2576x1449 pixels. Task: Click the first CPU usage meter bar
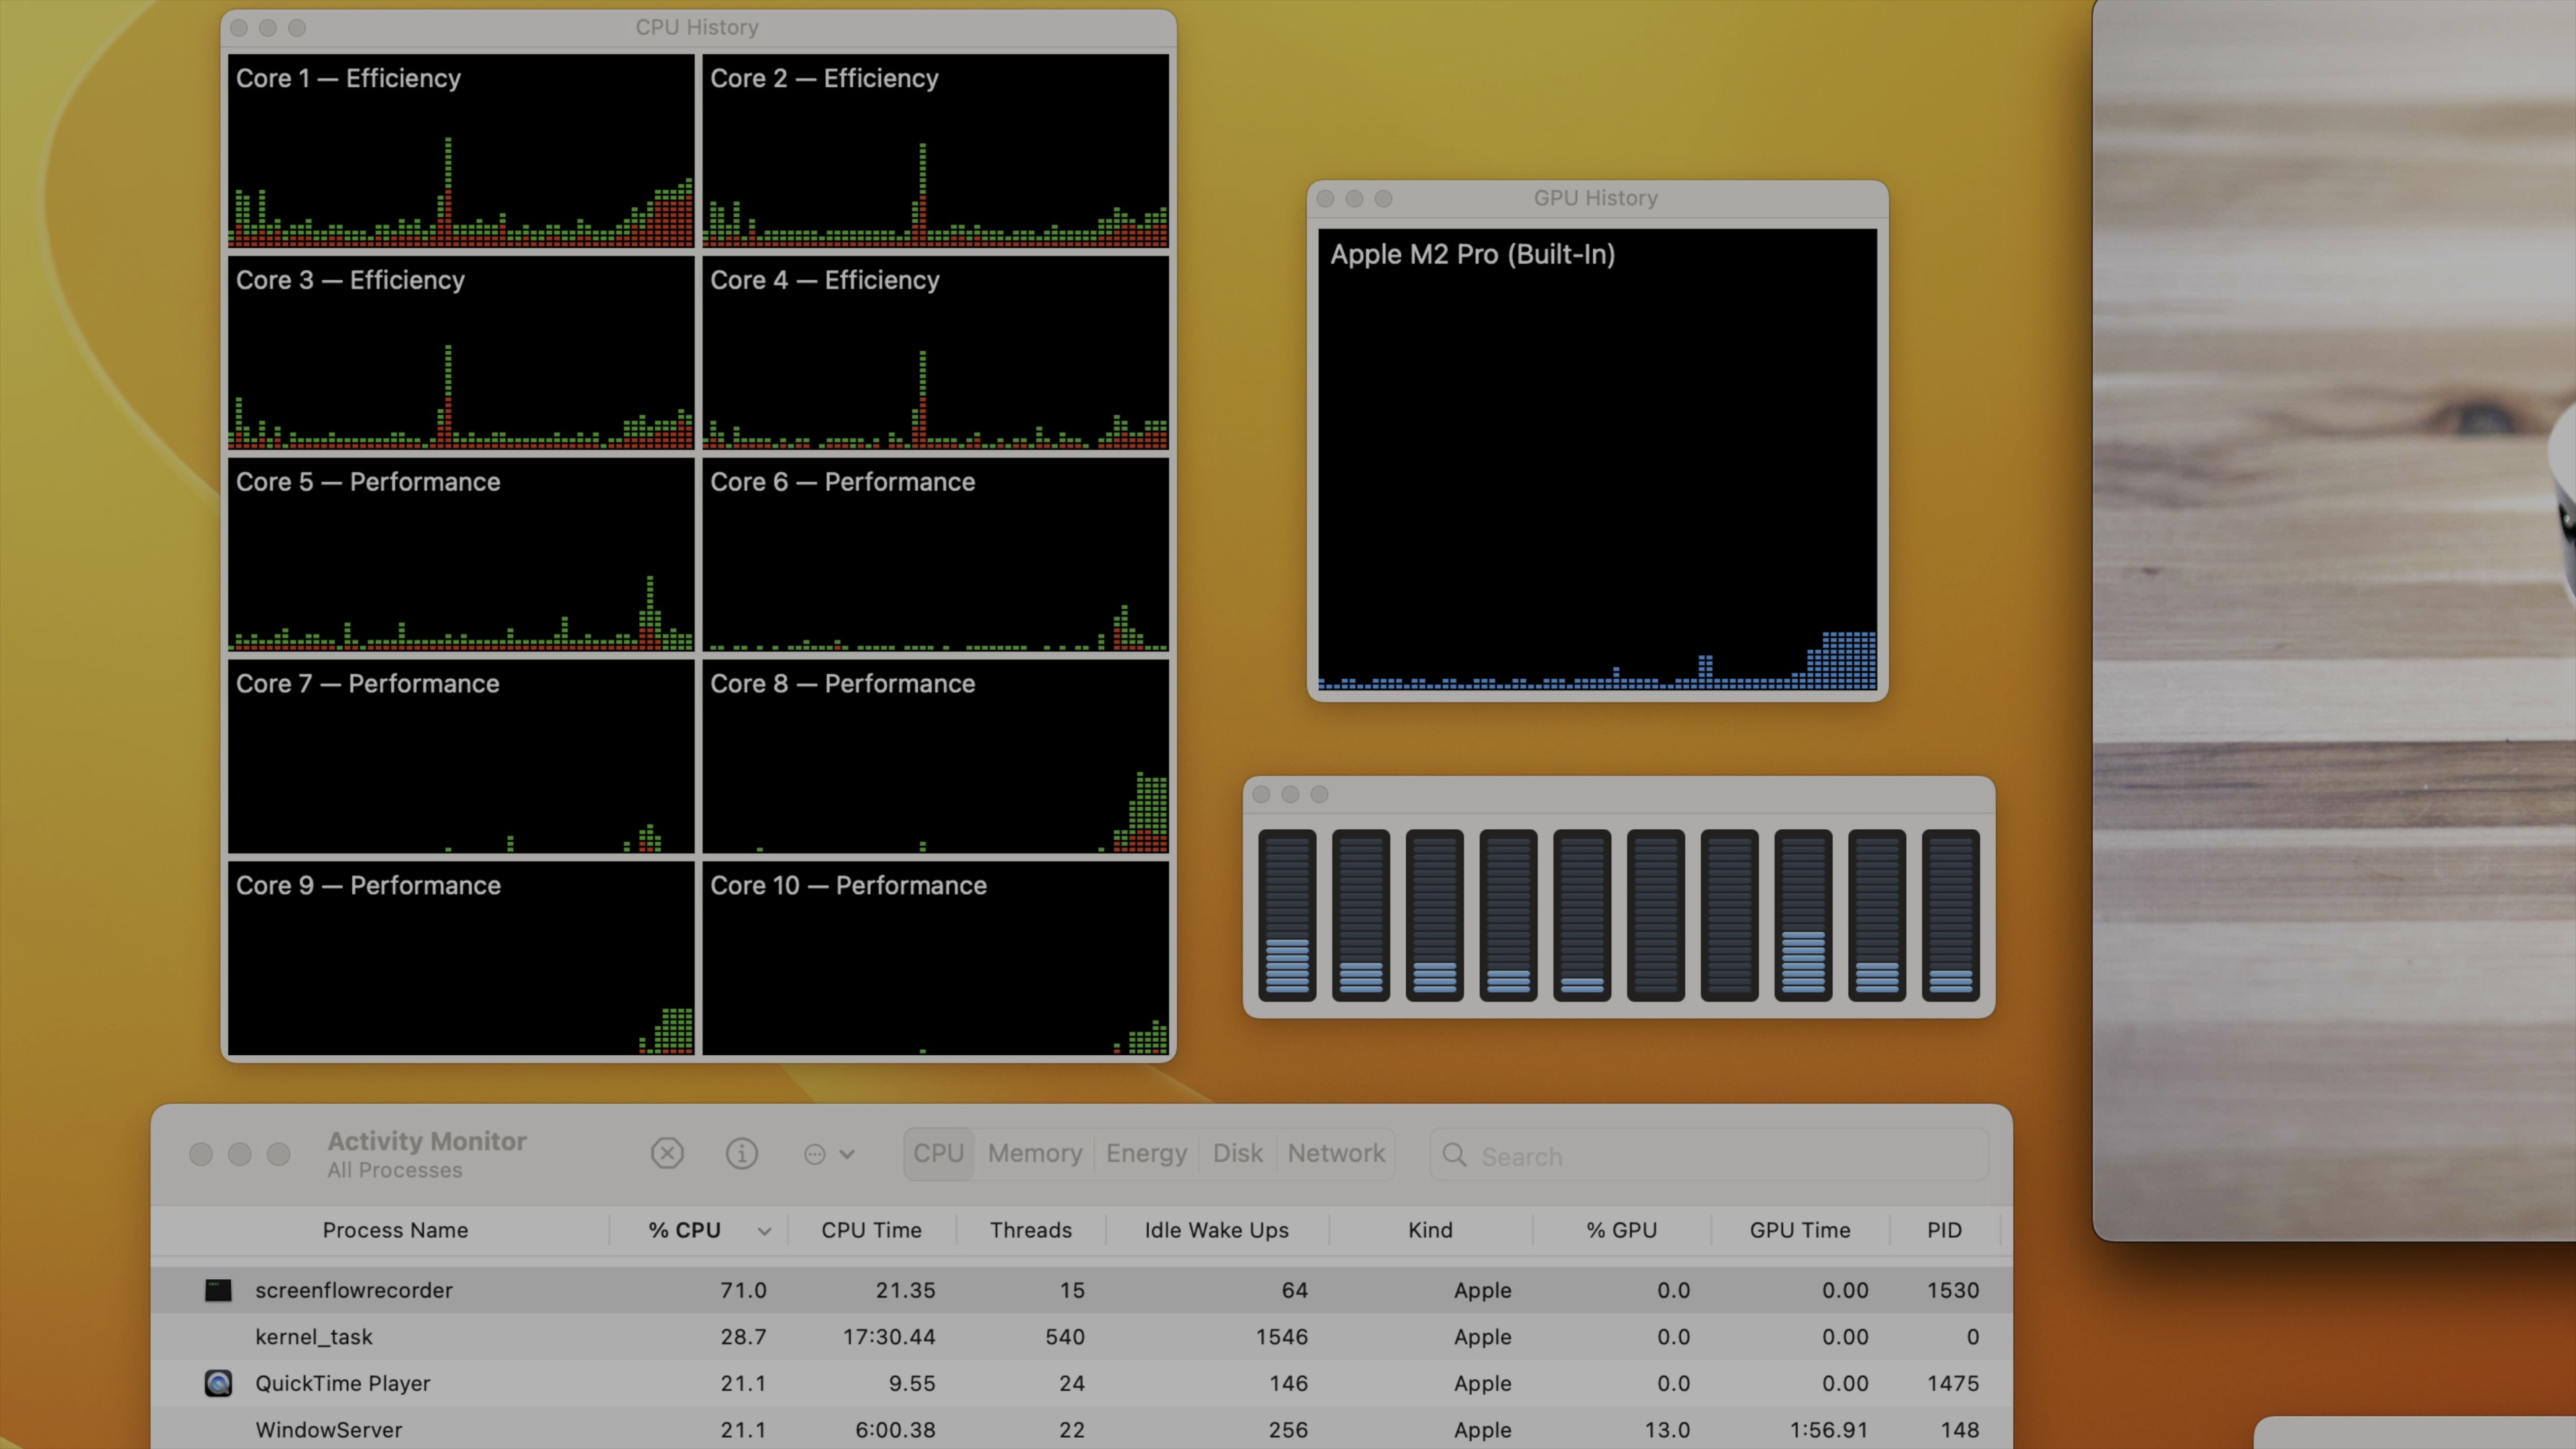pyautogui.click(x=1287, y=915)
